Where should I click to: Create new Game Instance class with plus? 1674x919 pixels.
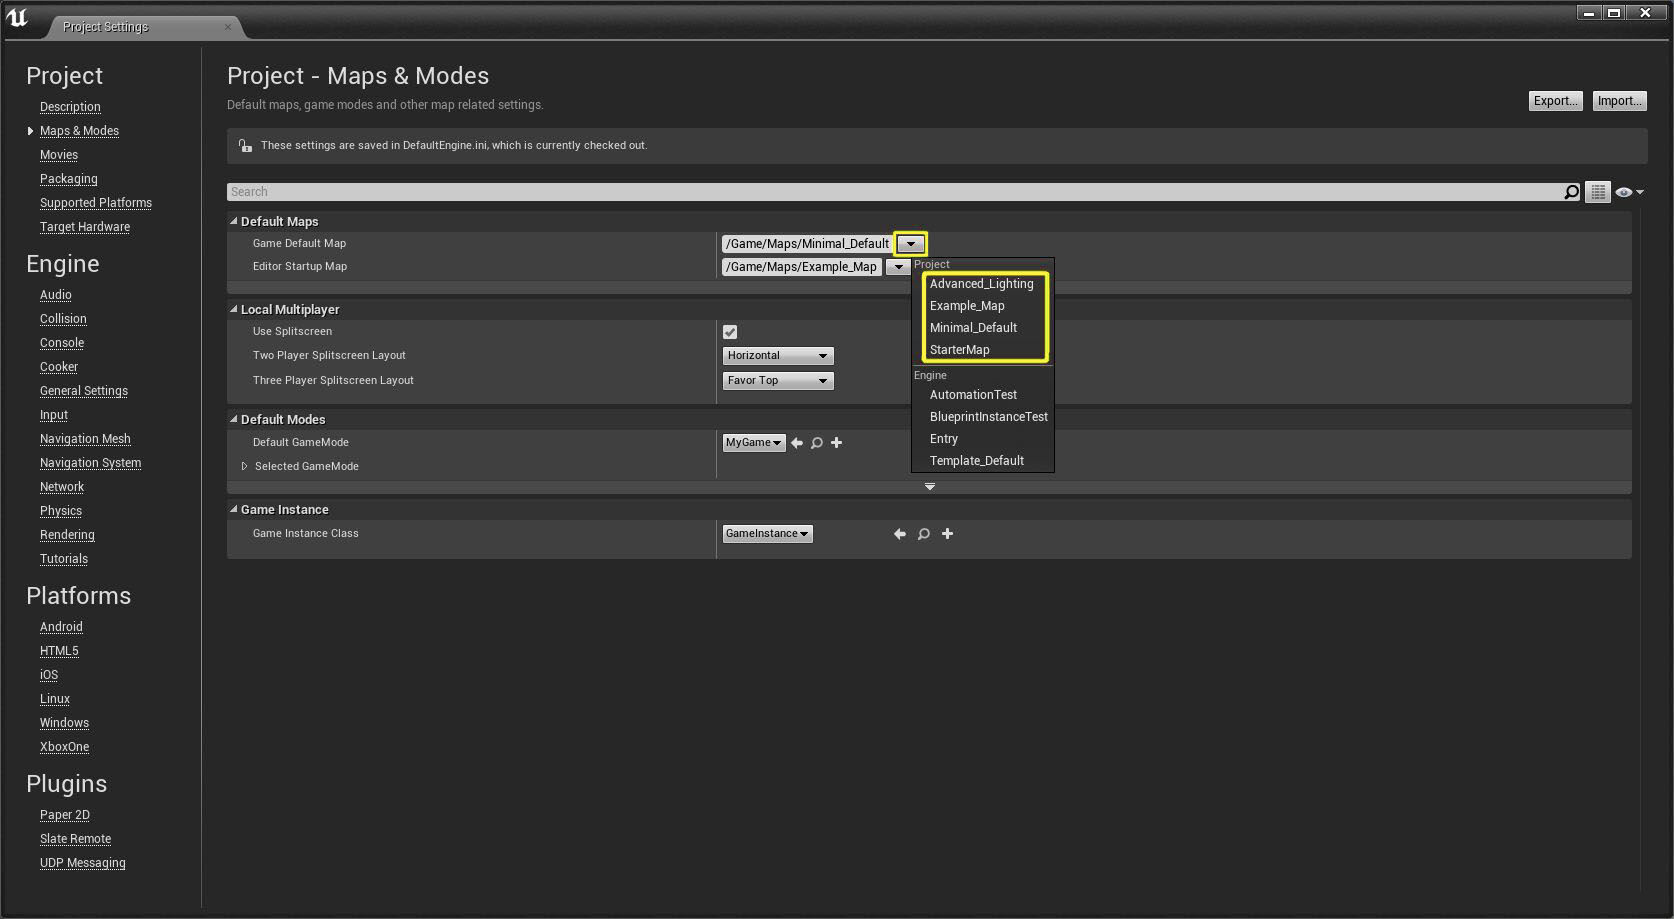948,534
